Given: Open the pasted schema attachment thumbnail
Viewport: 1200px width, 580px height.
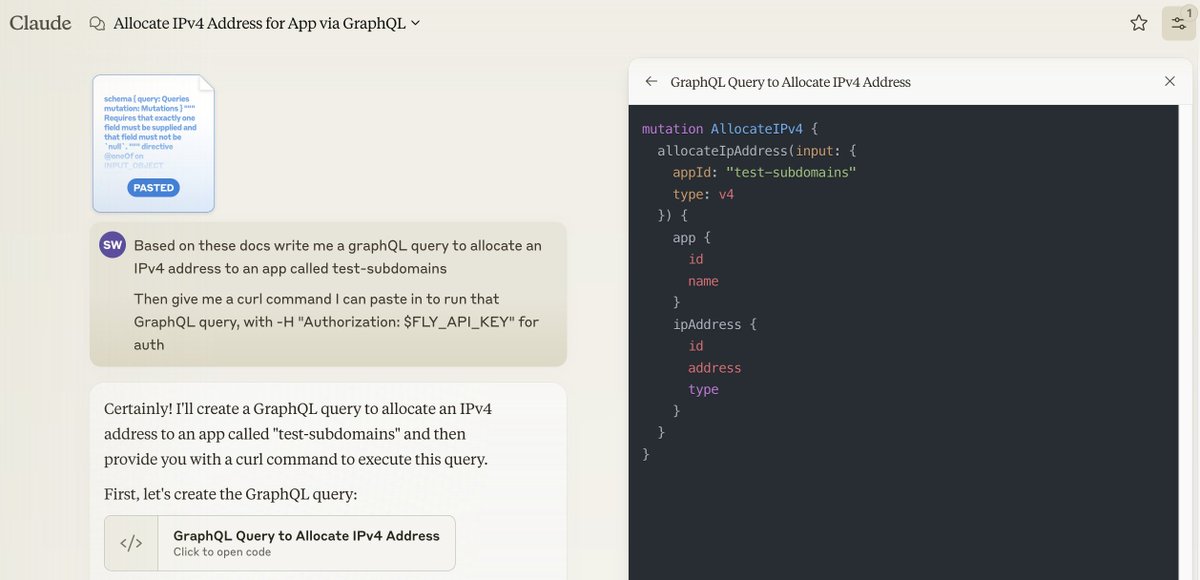Looking at the screenshot, I should click(x=153, y=144).
